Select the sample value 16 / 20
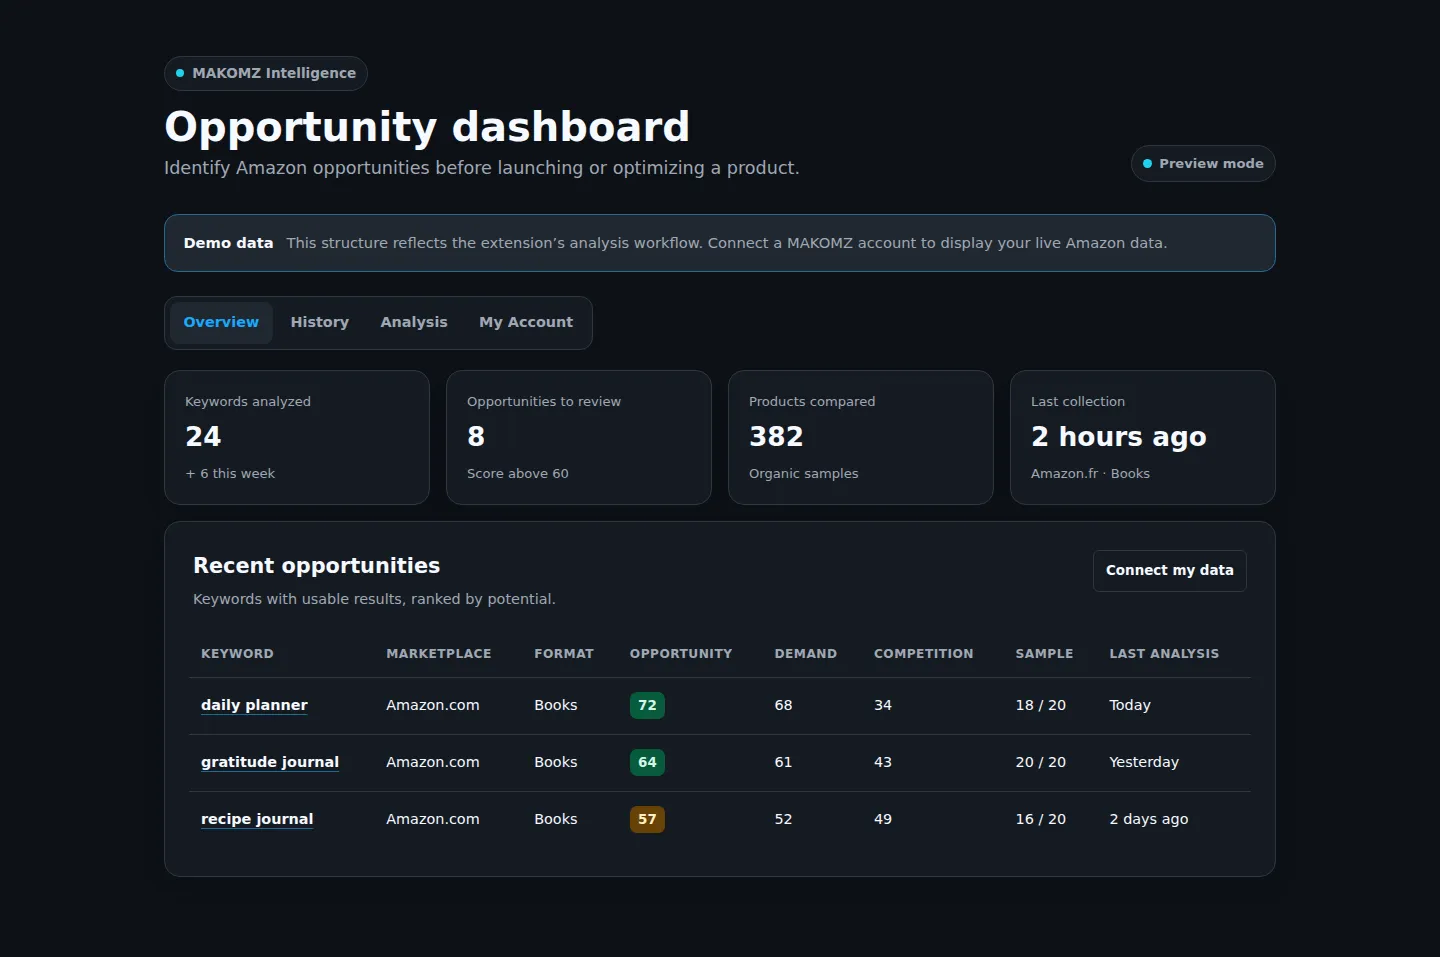The height and width of the screenshot is (957, 1440). 1041,820
